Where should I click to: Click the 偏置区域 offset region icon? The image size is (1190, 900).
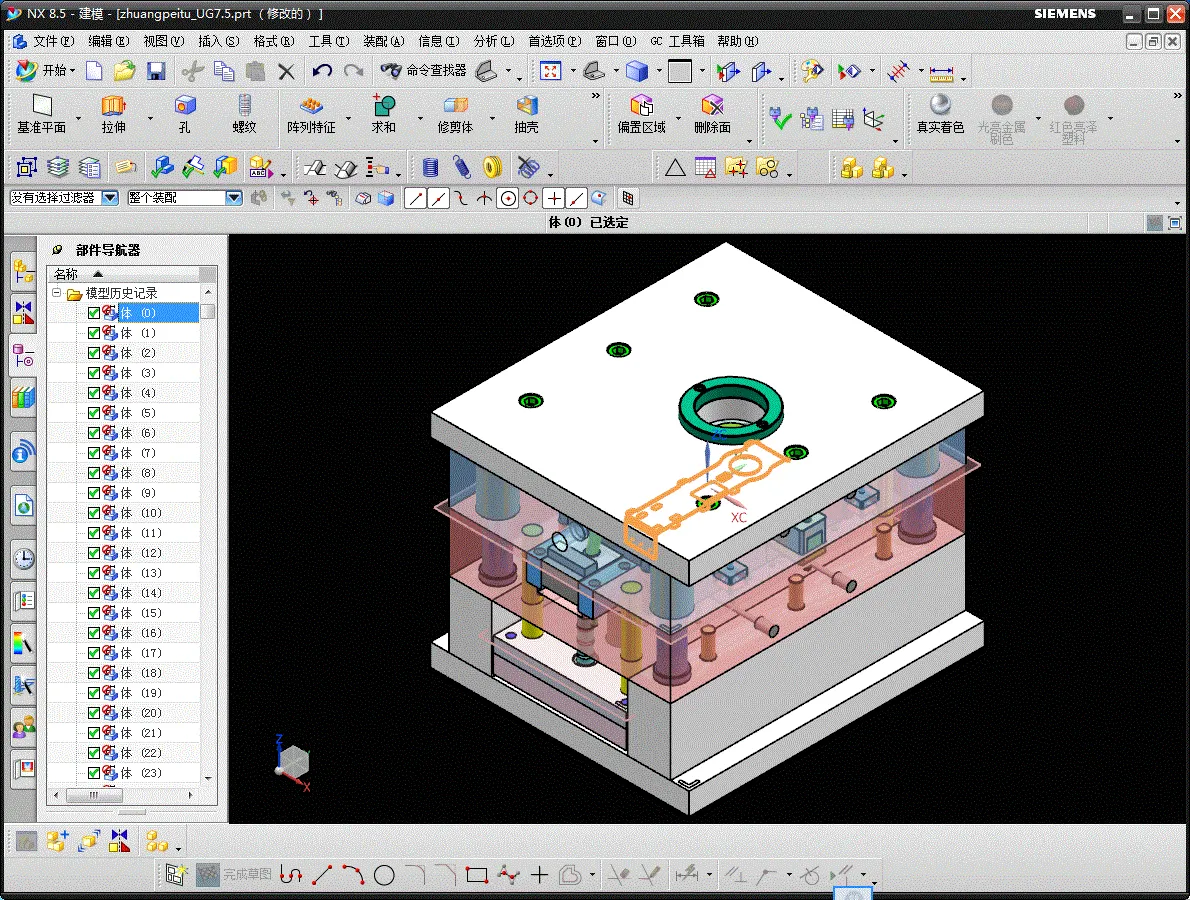tap(641, 114)
